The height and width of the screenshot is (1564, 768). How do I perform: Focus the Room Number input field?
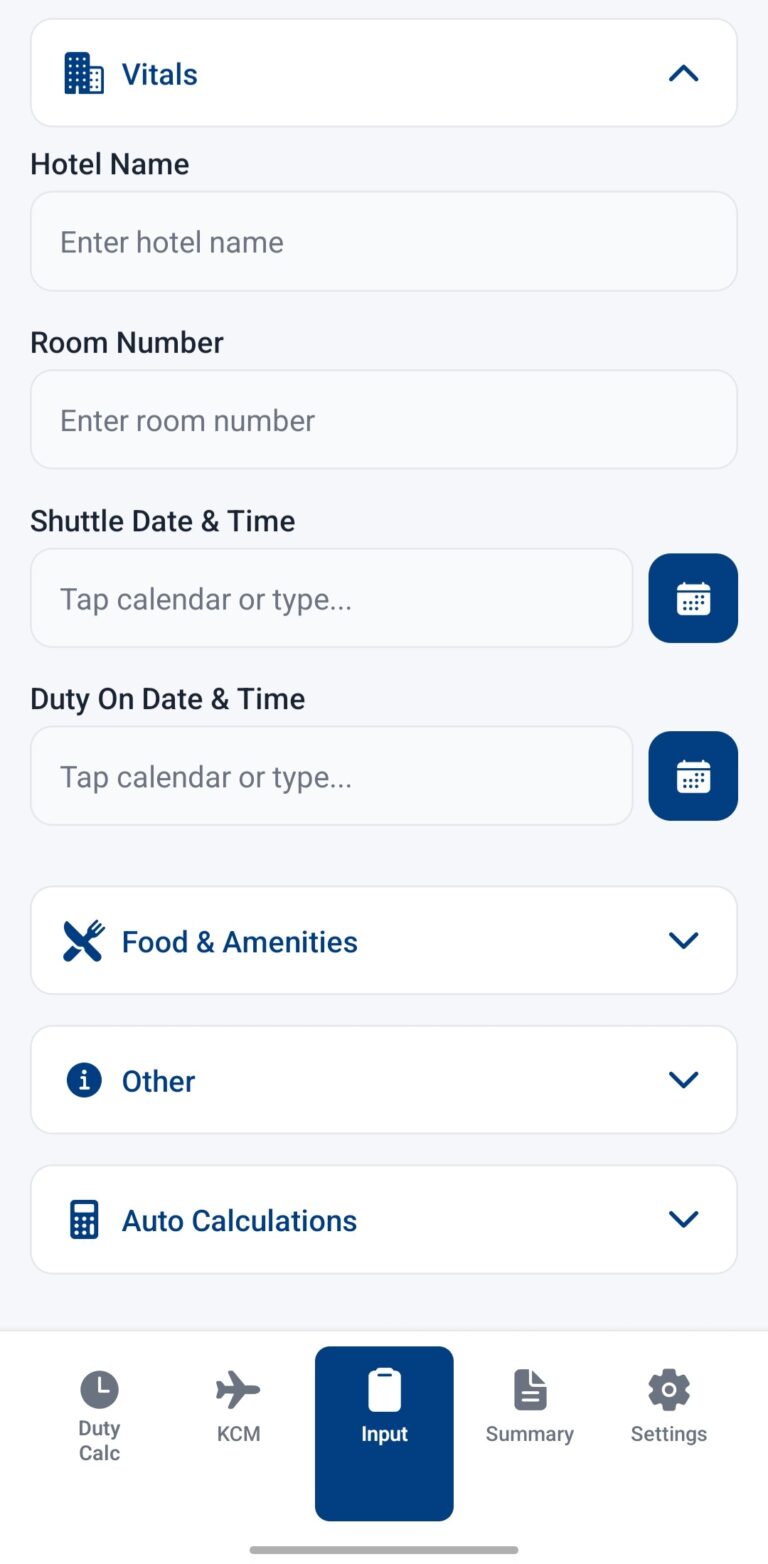coord(384,420)
